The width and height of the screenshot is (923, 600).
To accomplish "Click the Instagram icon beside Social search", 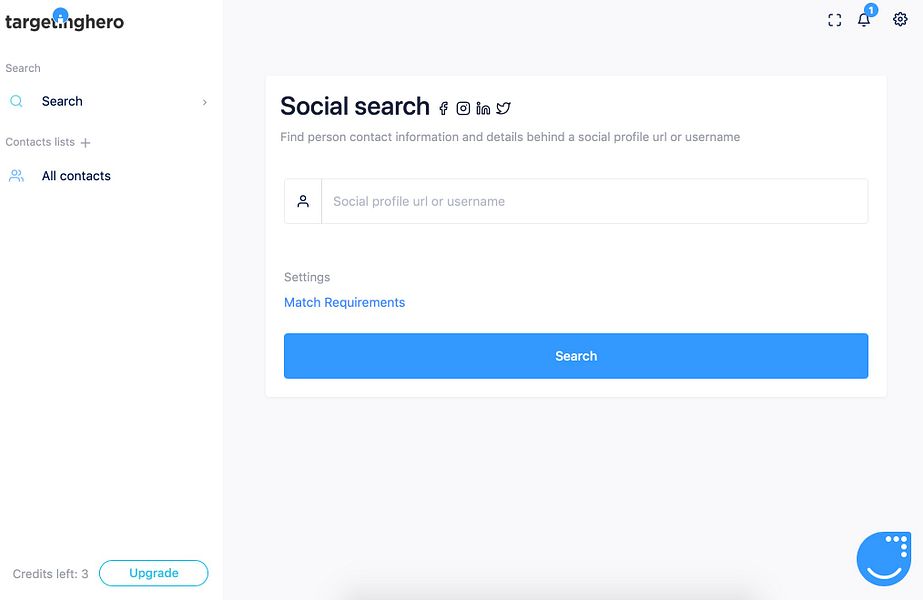I will [x=463, y=108].
